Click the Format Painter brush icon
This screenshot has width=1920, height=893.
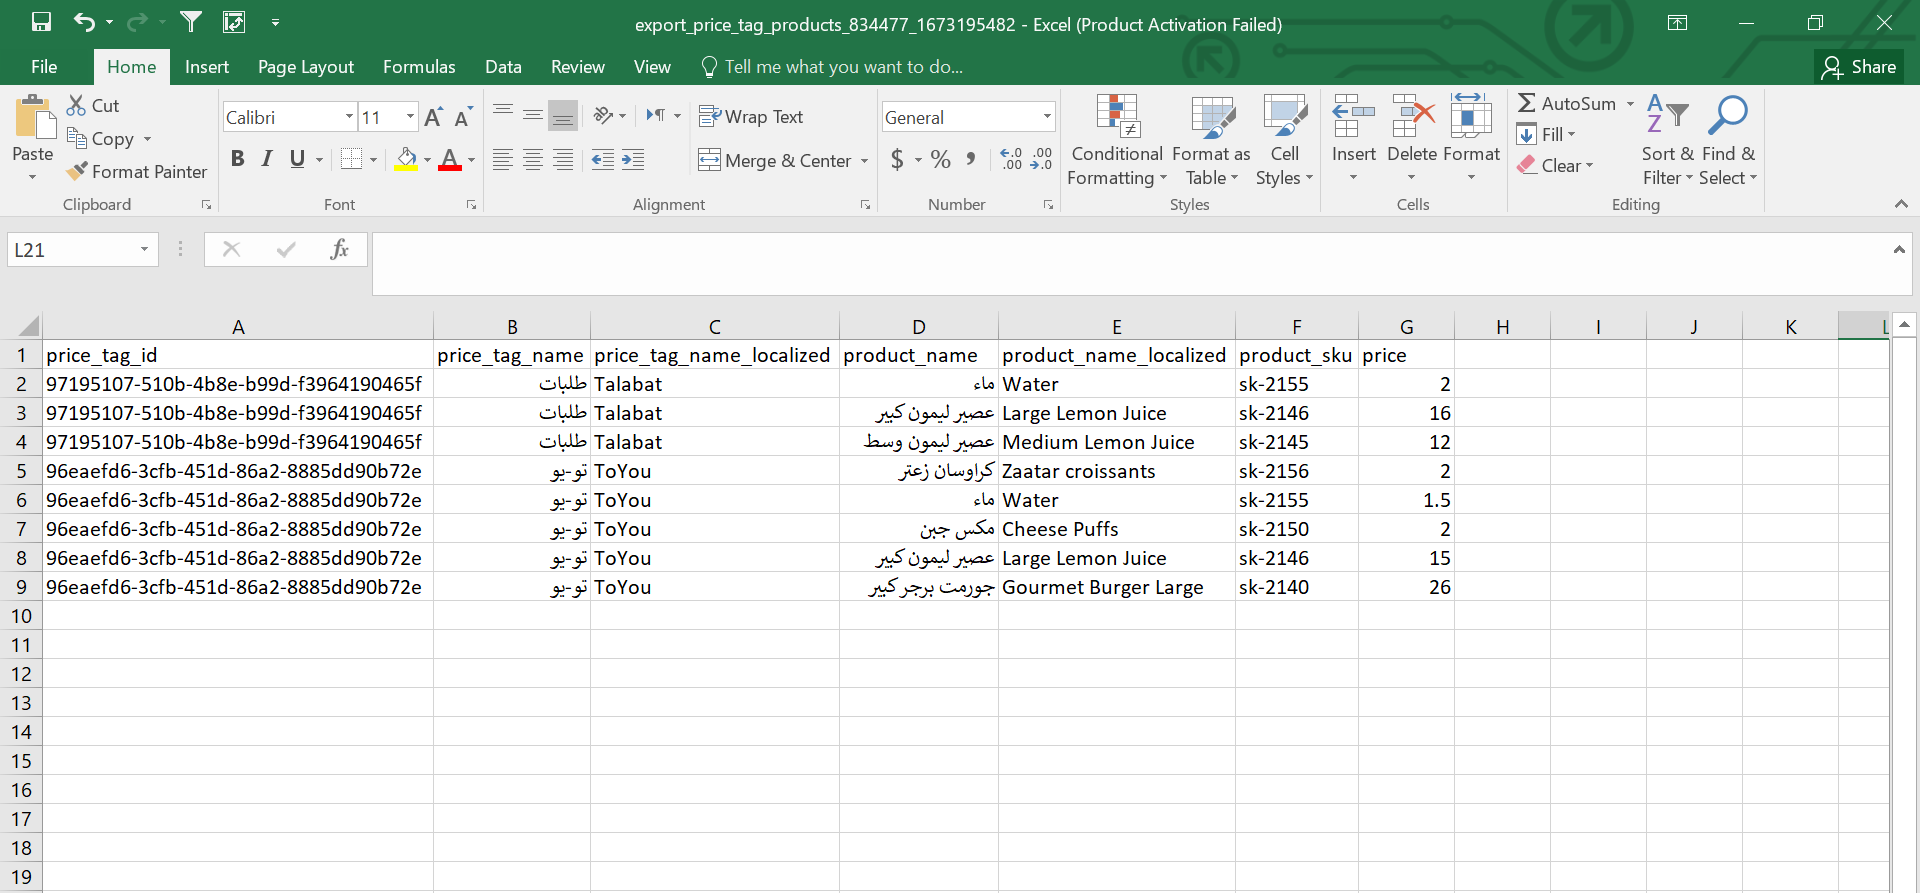point(77,172)
